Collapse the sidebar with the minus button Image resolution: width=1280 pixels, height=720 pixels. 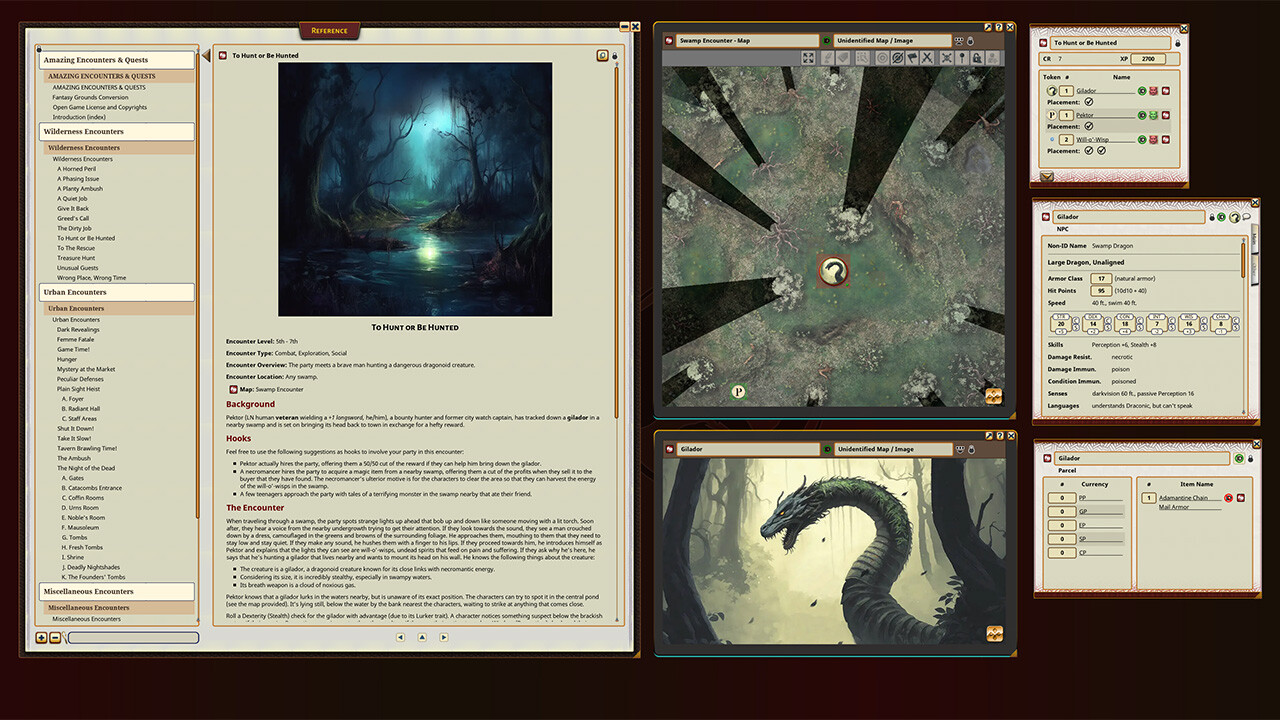pos(55,638)
